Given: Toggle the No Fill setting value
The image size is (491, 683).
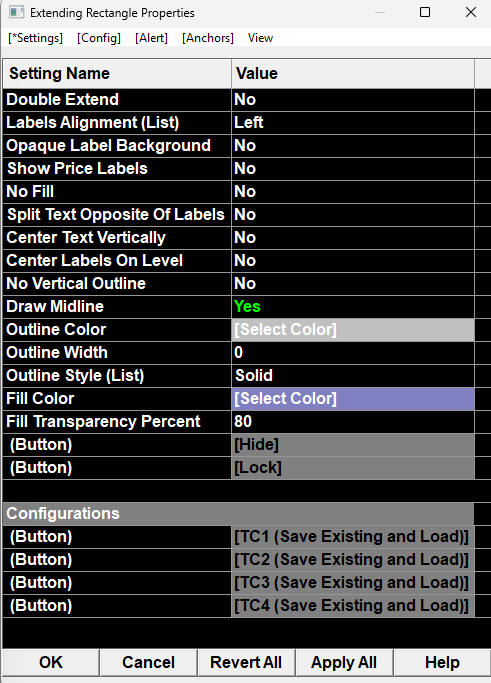Looking at the screenshot, I should point(353,192).
